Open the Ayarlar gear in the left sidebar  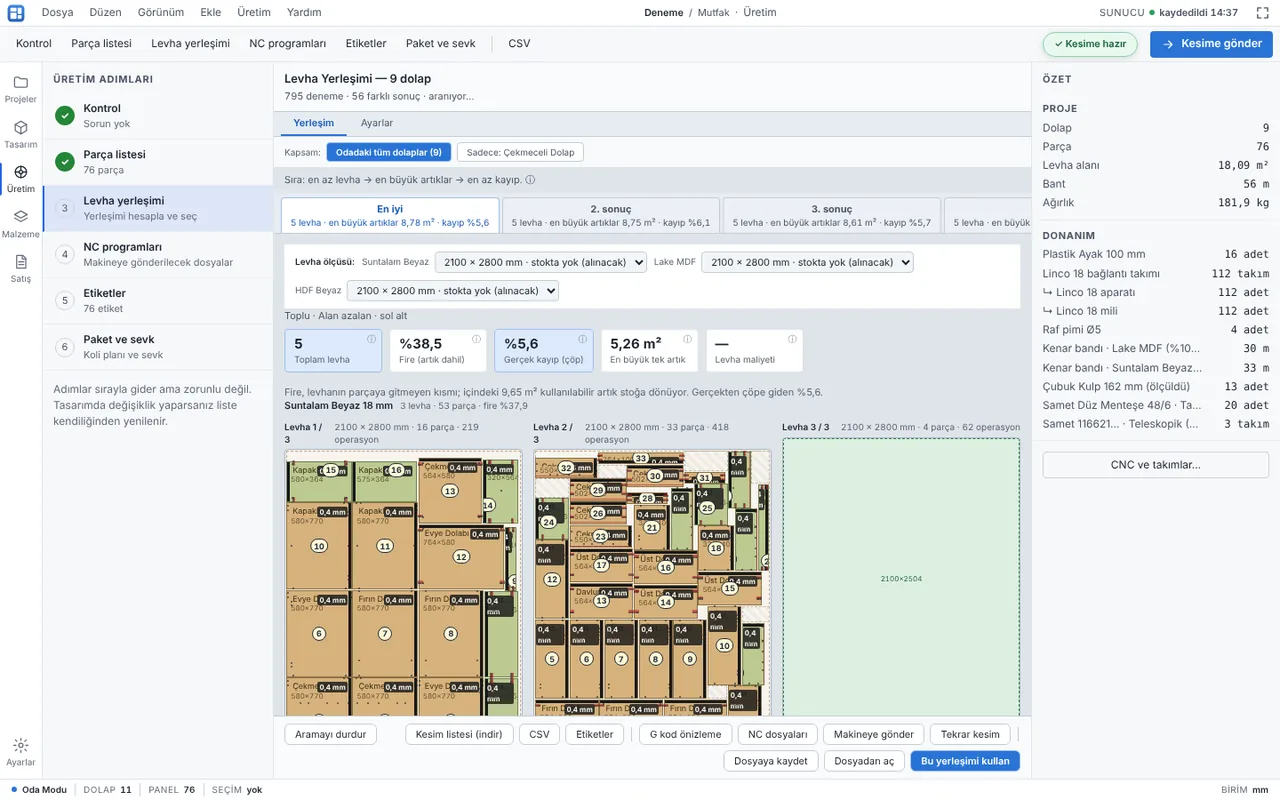pos(21,752)
